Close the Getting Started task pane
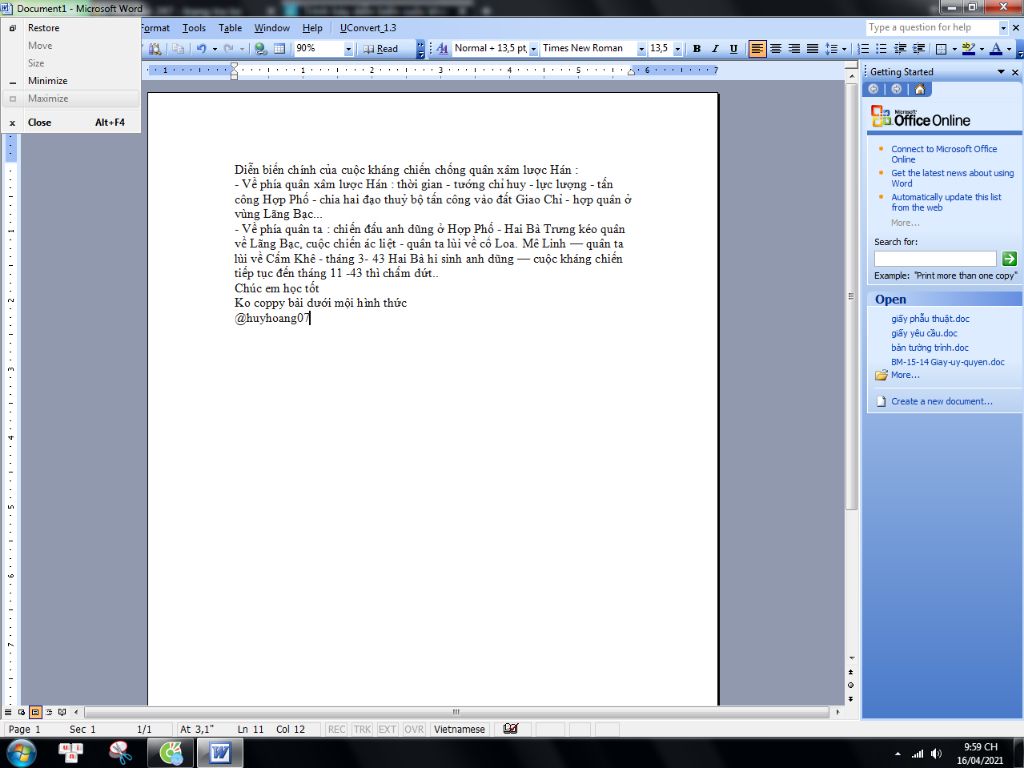 (1015, 72)
